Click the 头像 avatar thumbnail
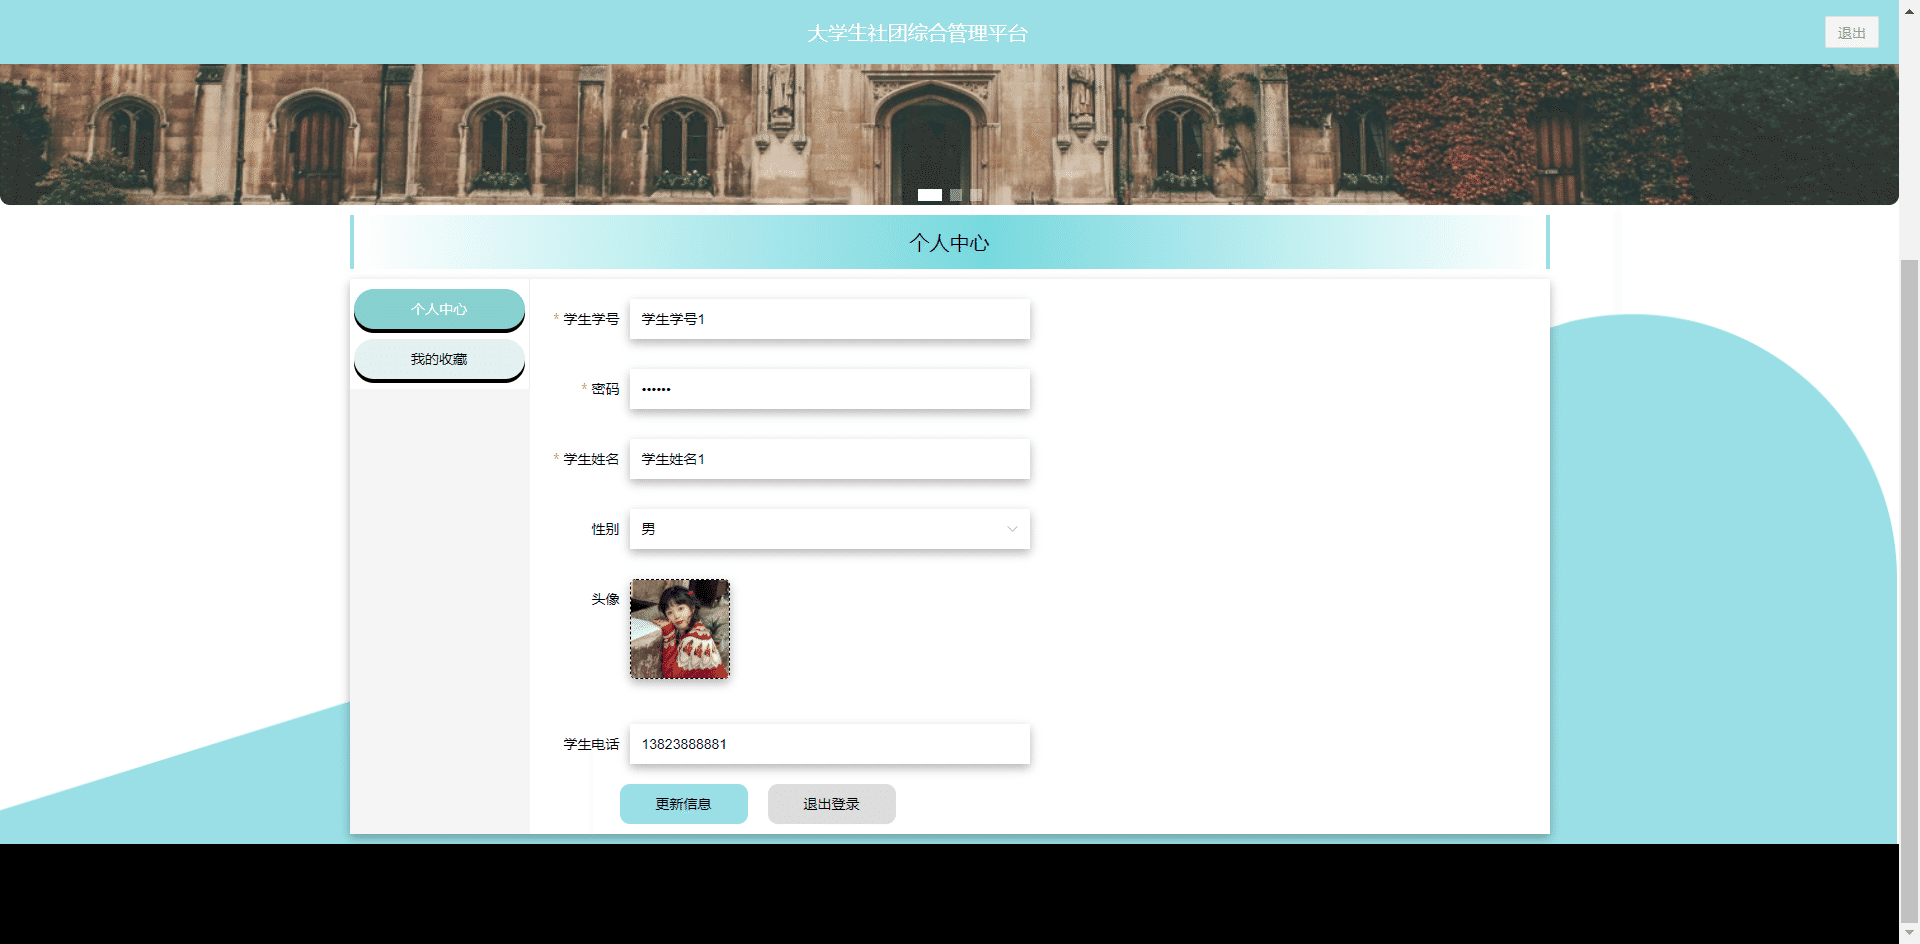Viewport: 1920px width, 944px height. (x=680, y=629)
